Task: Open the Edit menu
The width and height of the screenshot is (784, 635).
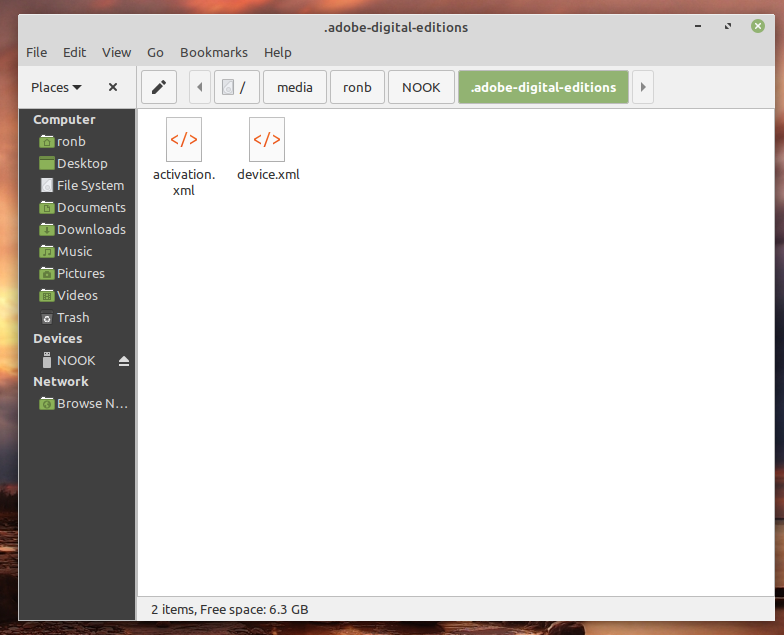Action: [74, 52]
